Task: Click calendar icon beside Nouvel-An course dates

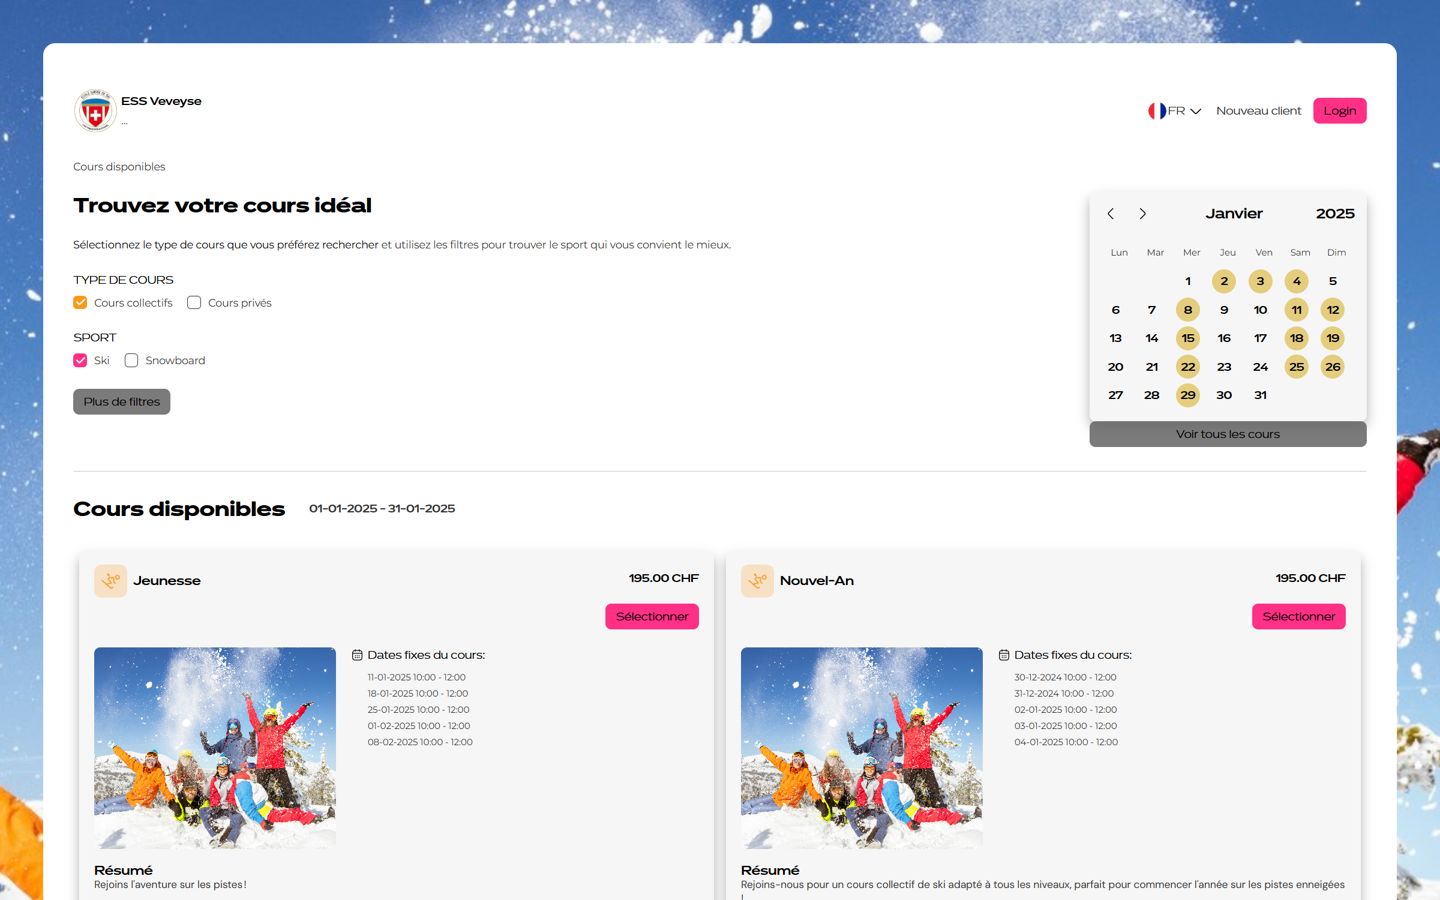Action: click(x=1004, y=655)
